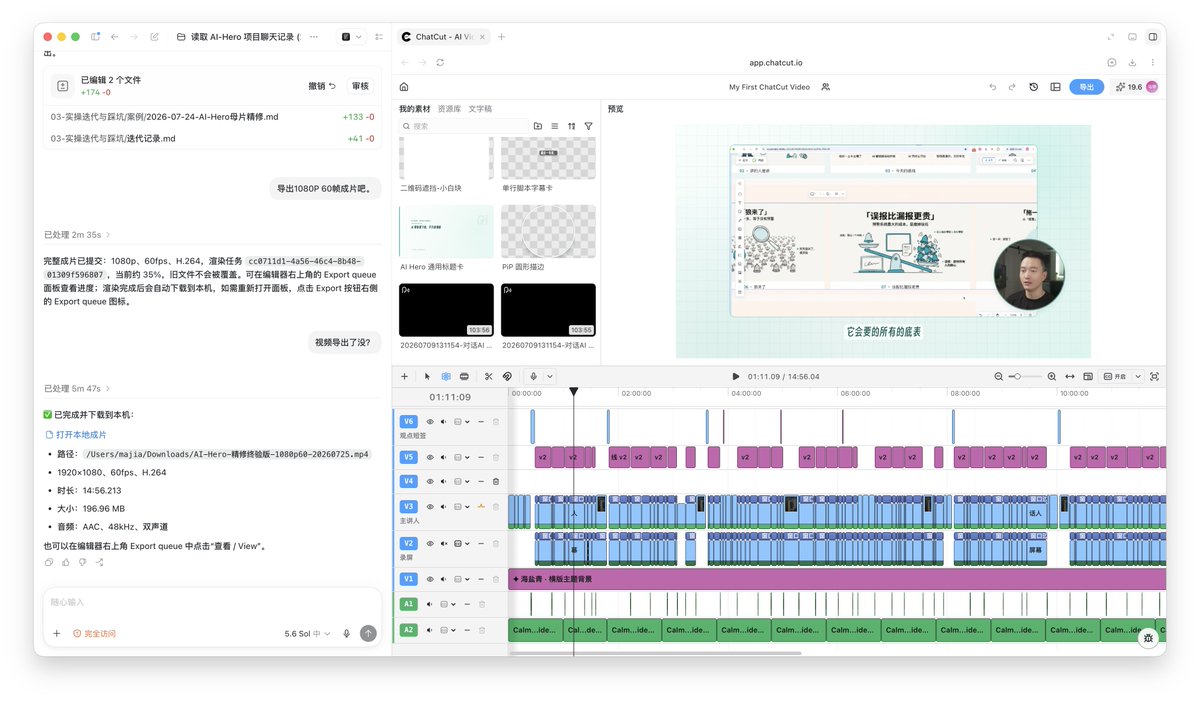
Task: Redo with the ChatCut header redo arrow
Action: (x=1012, y=87)
